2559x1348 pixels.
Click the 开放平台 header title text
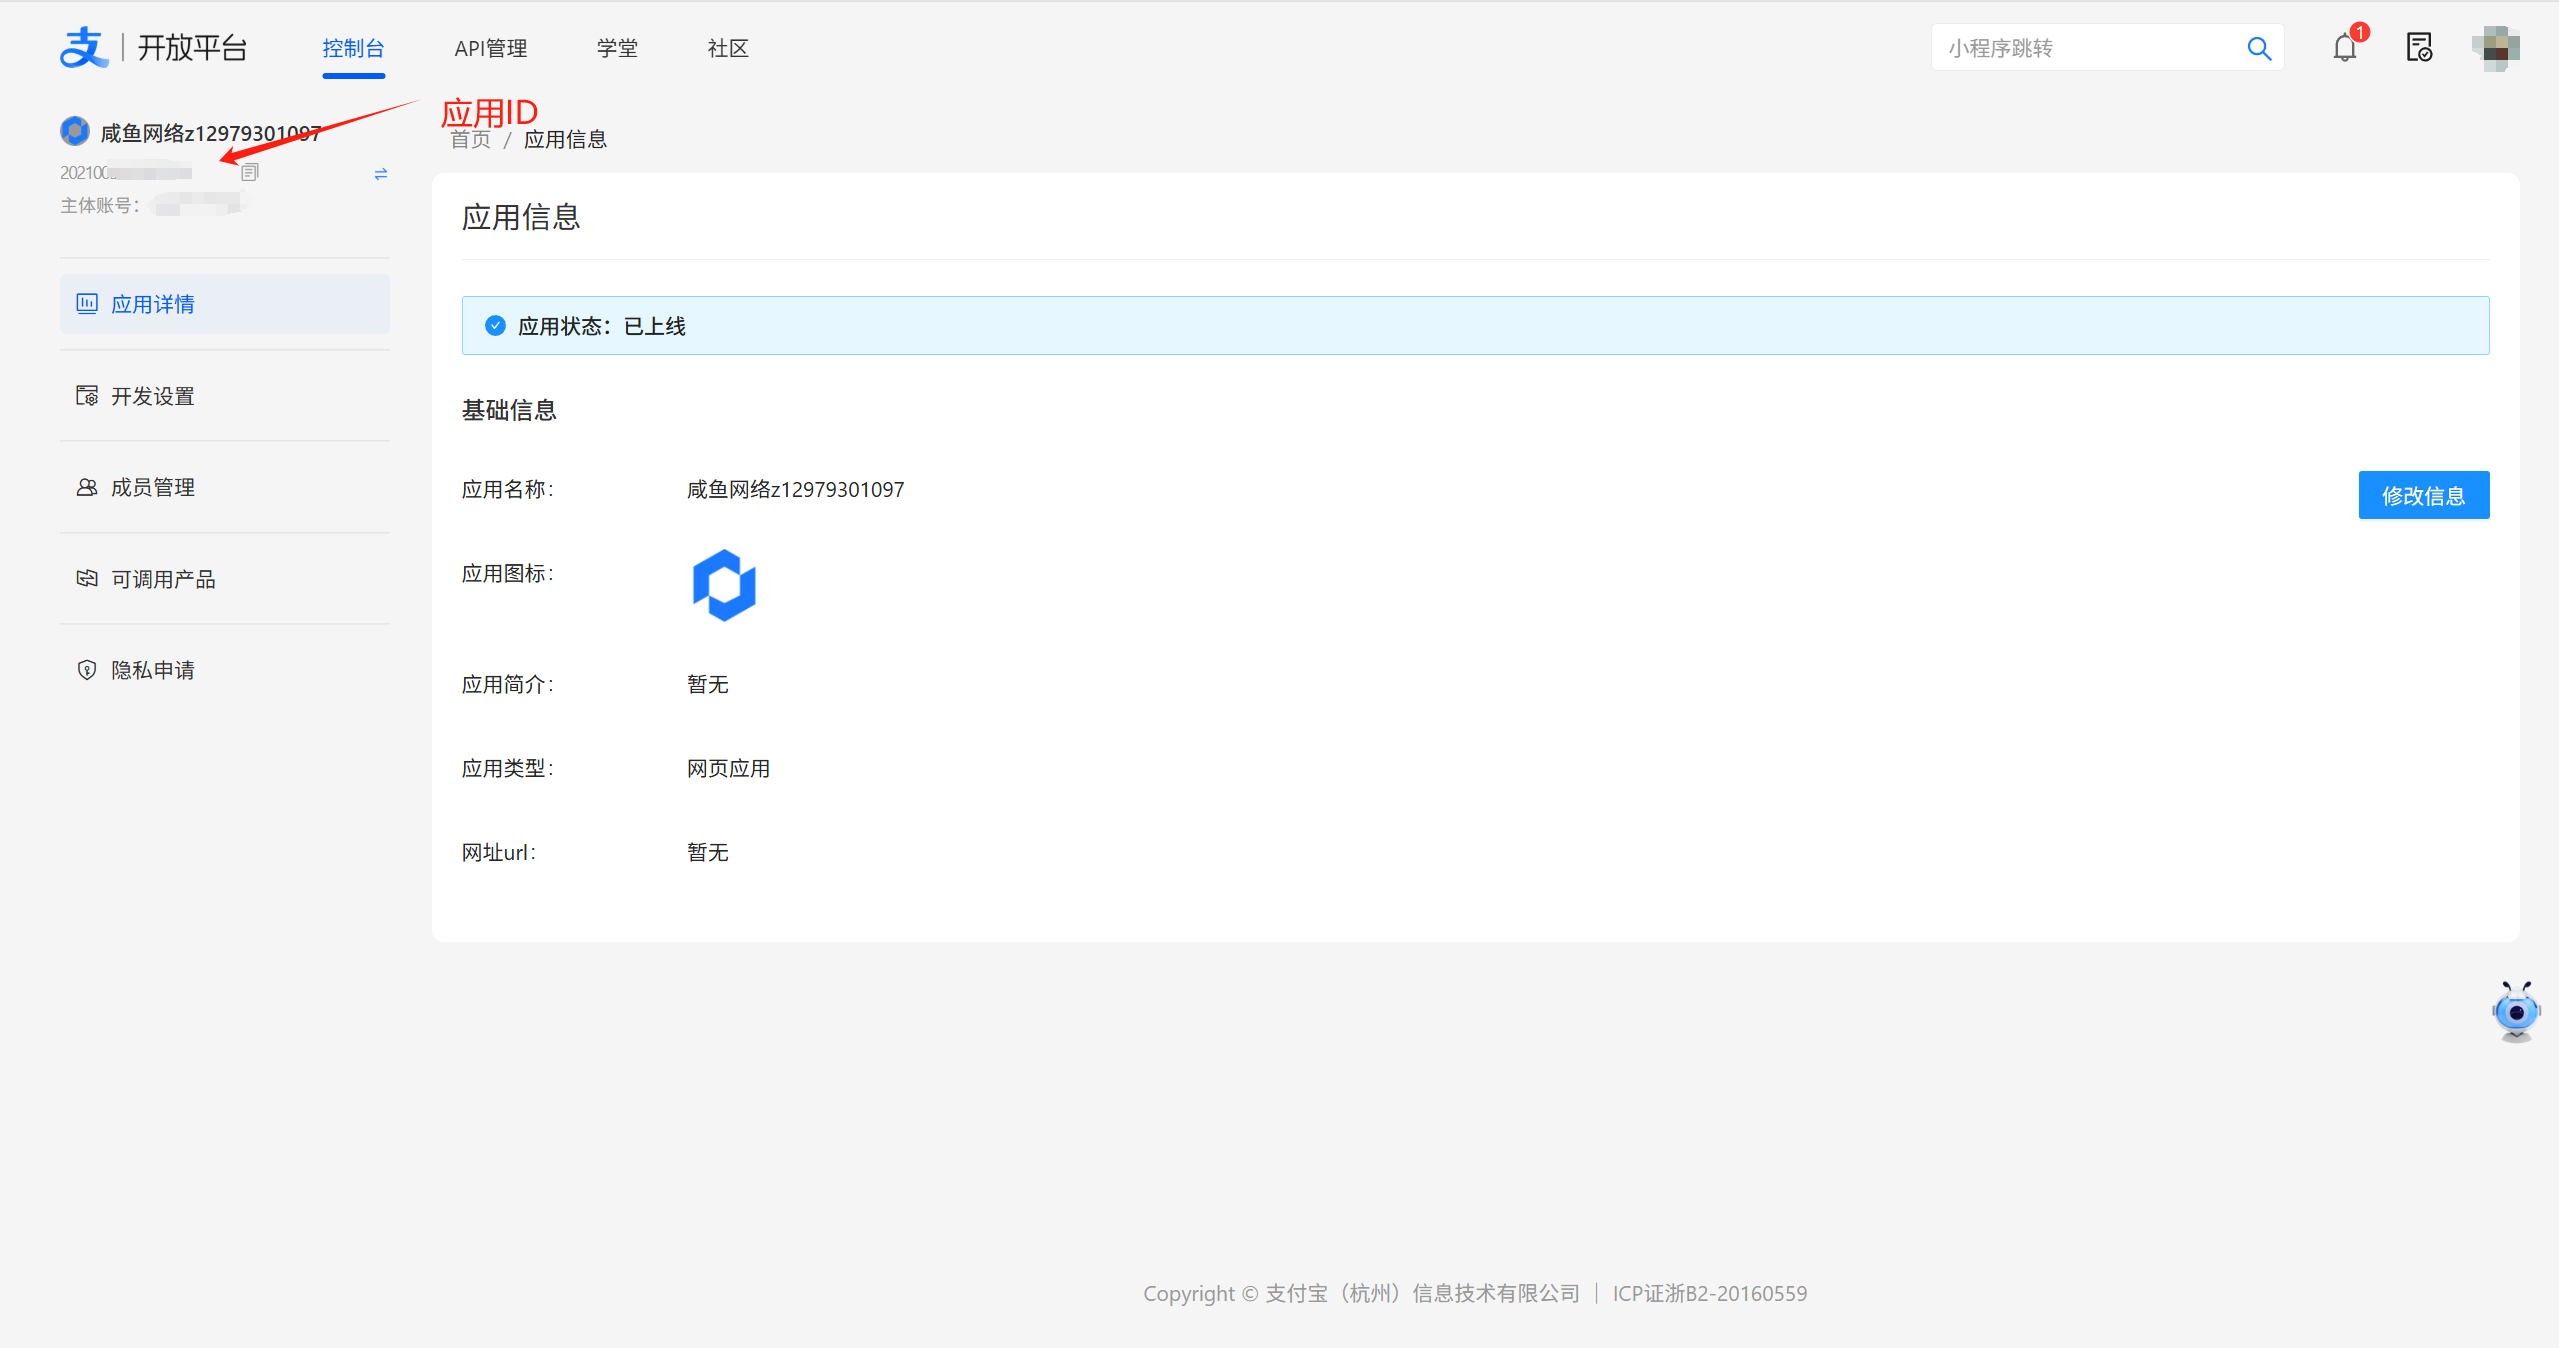[x=192, y=48]
